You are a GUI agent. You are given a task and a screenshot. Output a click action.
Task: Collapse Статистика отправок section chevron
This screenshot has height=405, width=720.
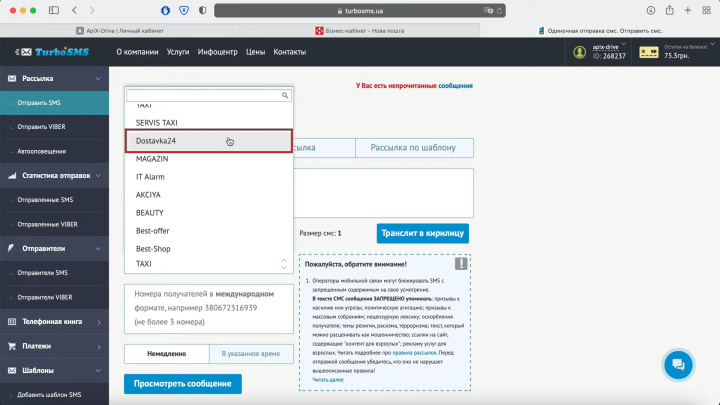(x=98, y=176)
